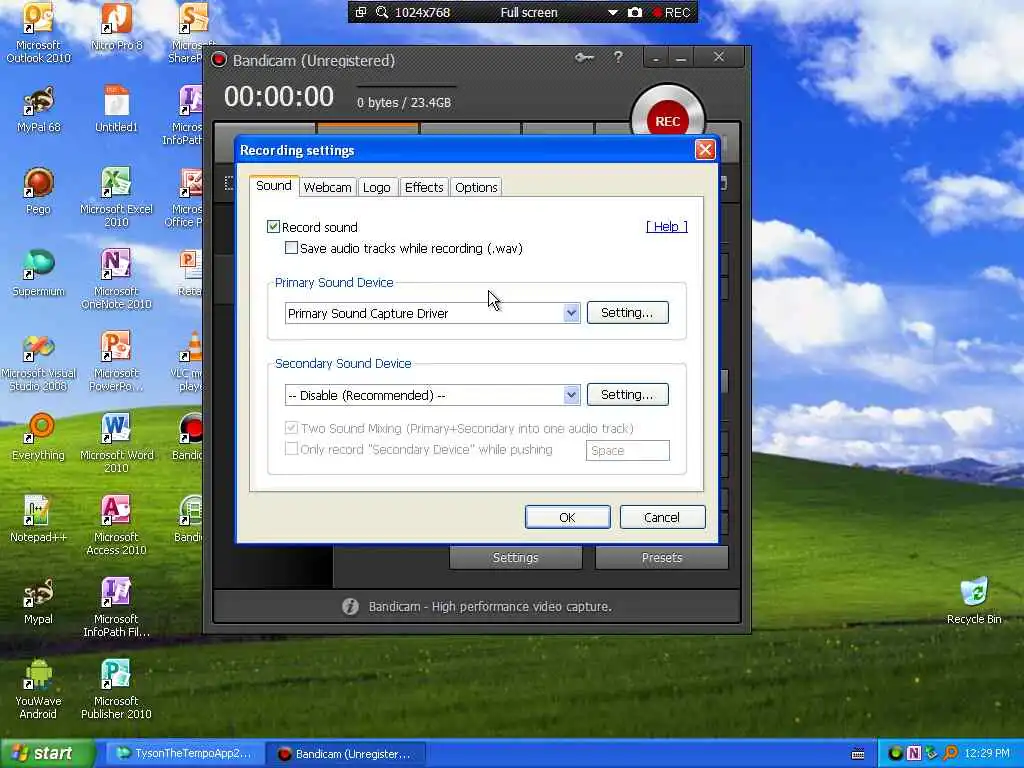
Task: Open the Windows start button
Action: (x=48, y=754)
